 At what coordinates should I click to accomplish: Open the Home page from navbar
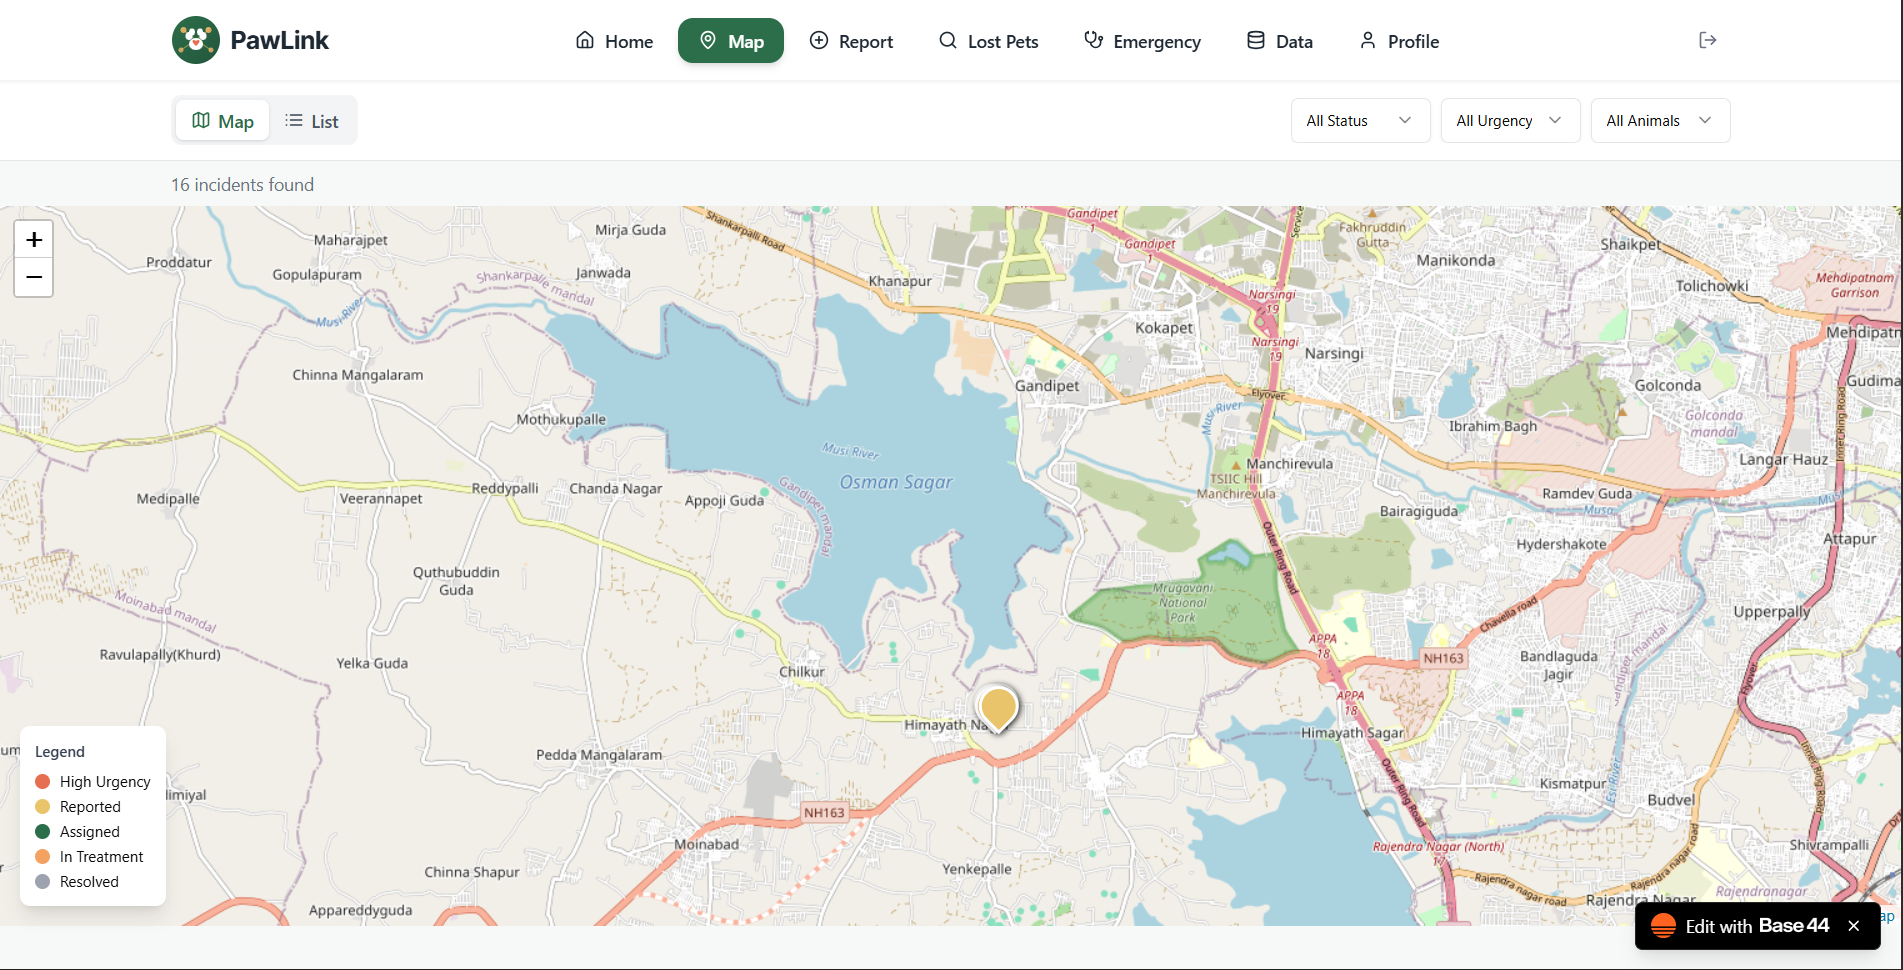(614, 41)
